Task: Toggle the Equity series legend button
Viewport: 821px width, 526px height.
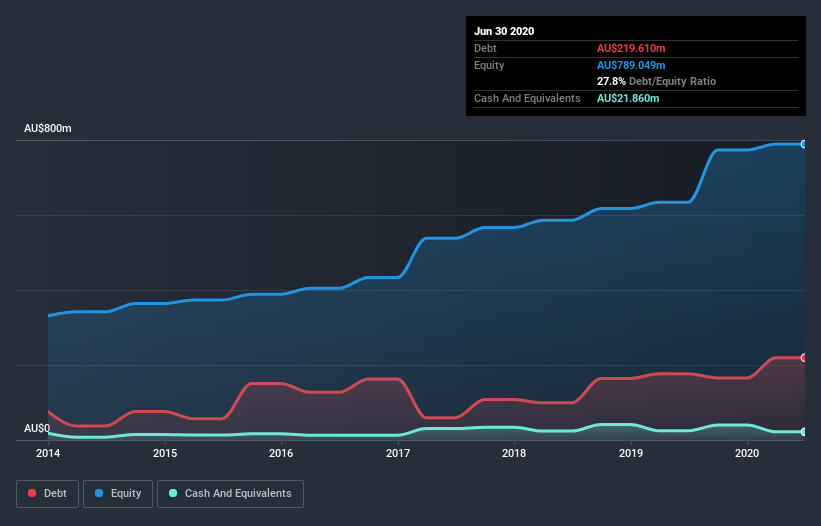Action: click(x=118, y=494)
